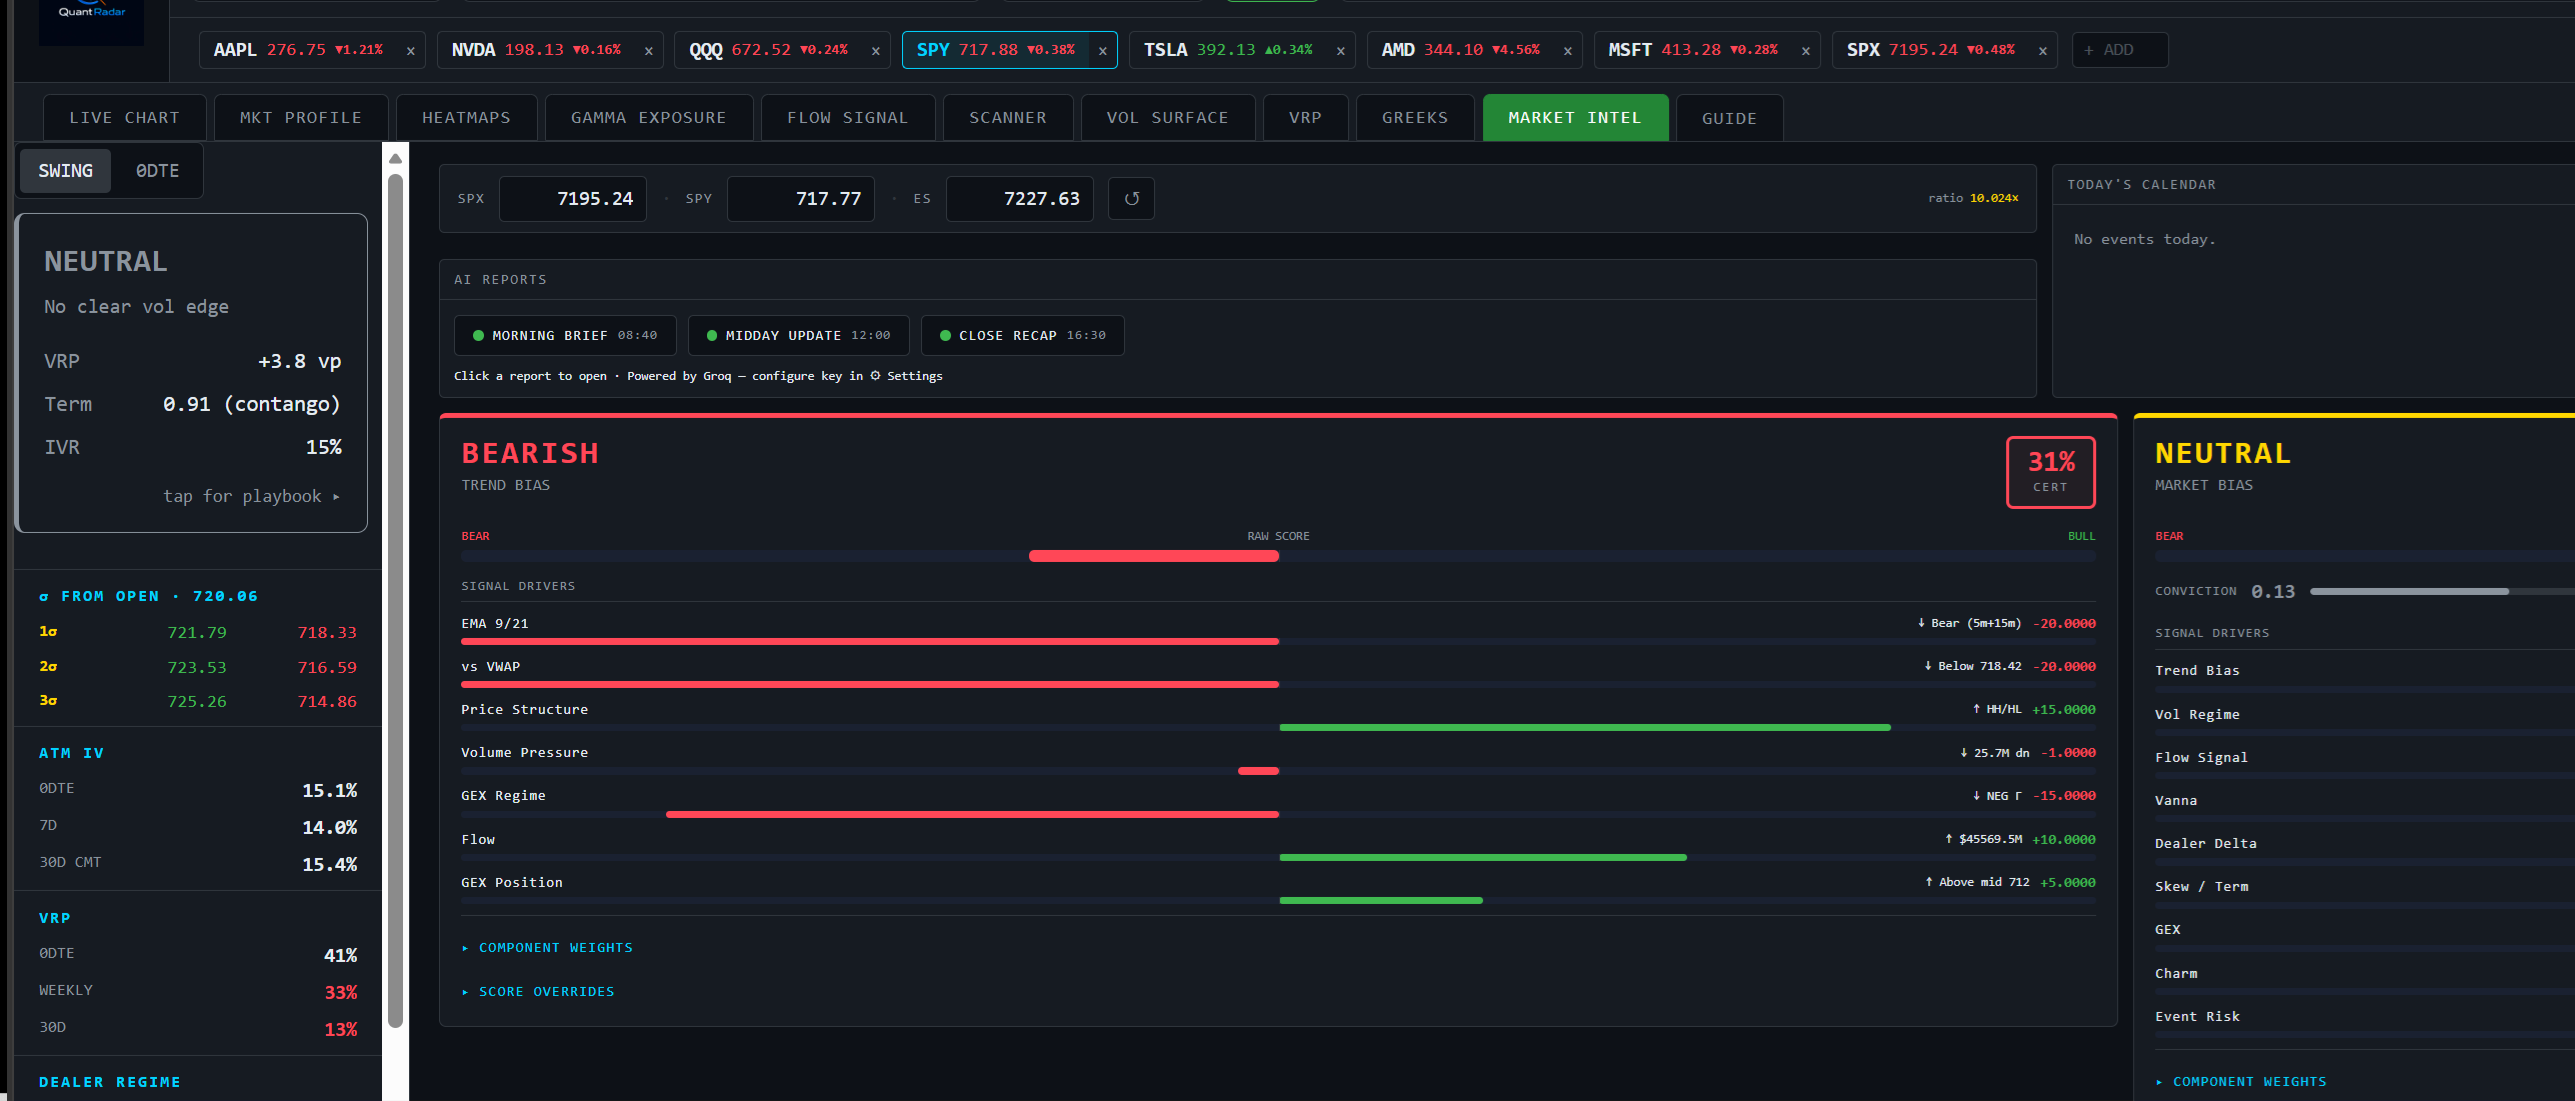Open the Greeks tab
Image resolution: width=2575 pixels, height=1101 pixels.
tap(1415, 118)
